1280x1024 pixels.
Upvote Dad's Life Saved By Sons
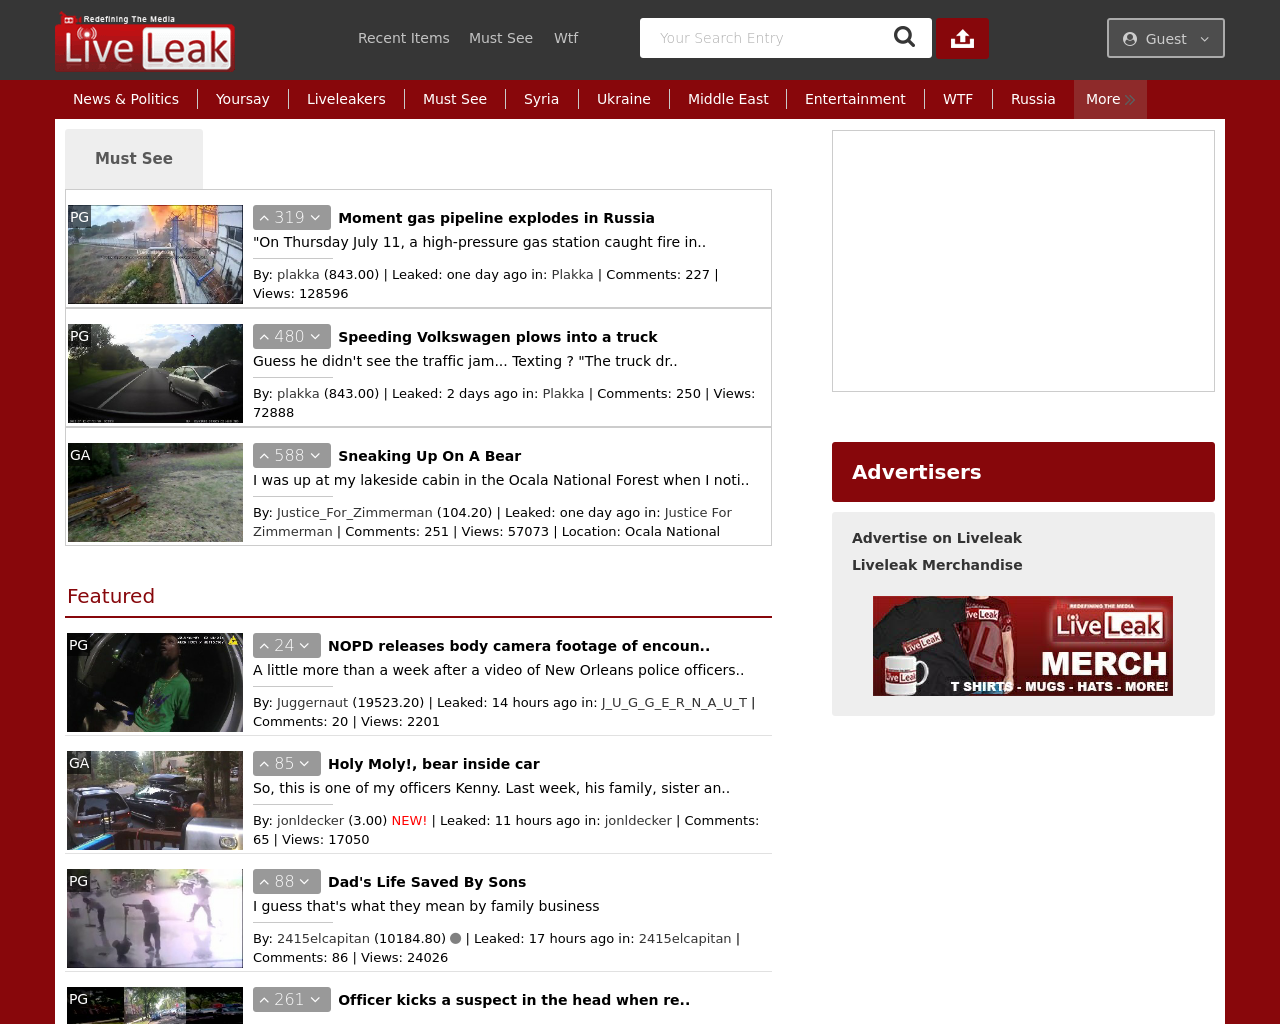tap(265, 882)
